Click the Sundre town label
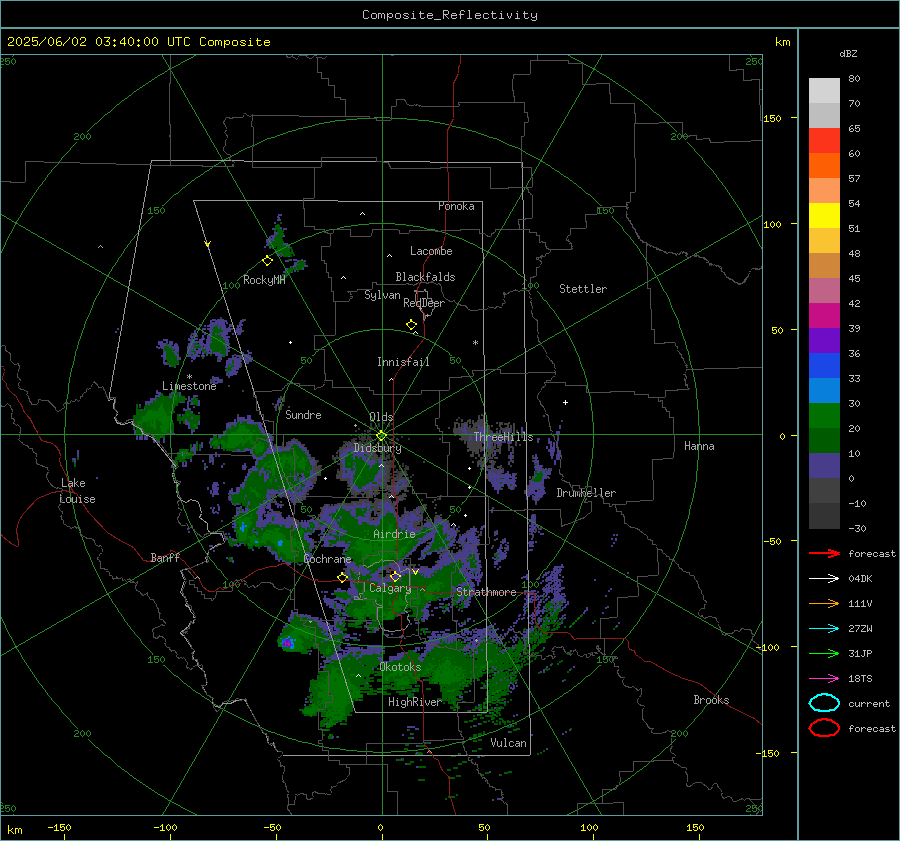 [x=303, y=414]
